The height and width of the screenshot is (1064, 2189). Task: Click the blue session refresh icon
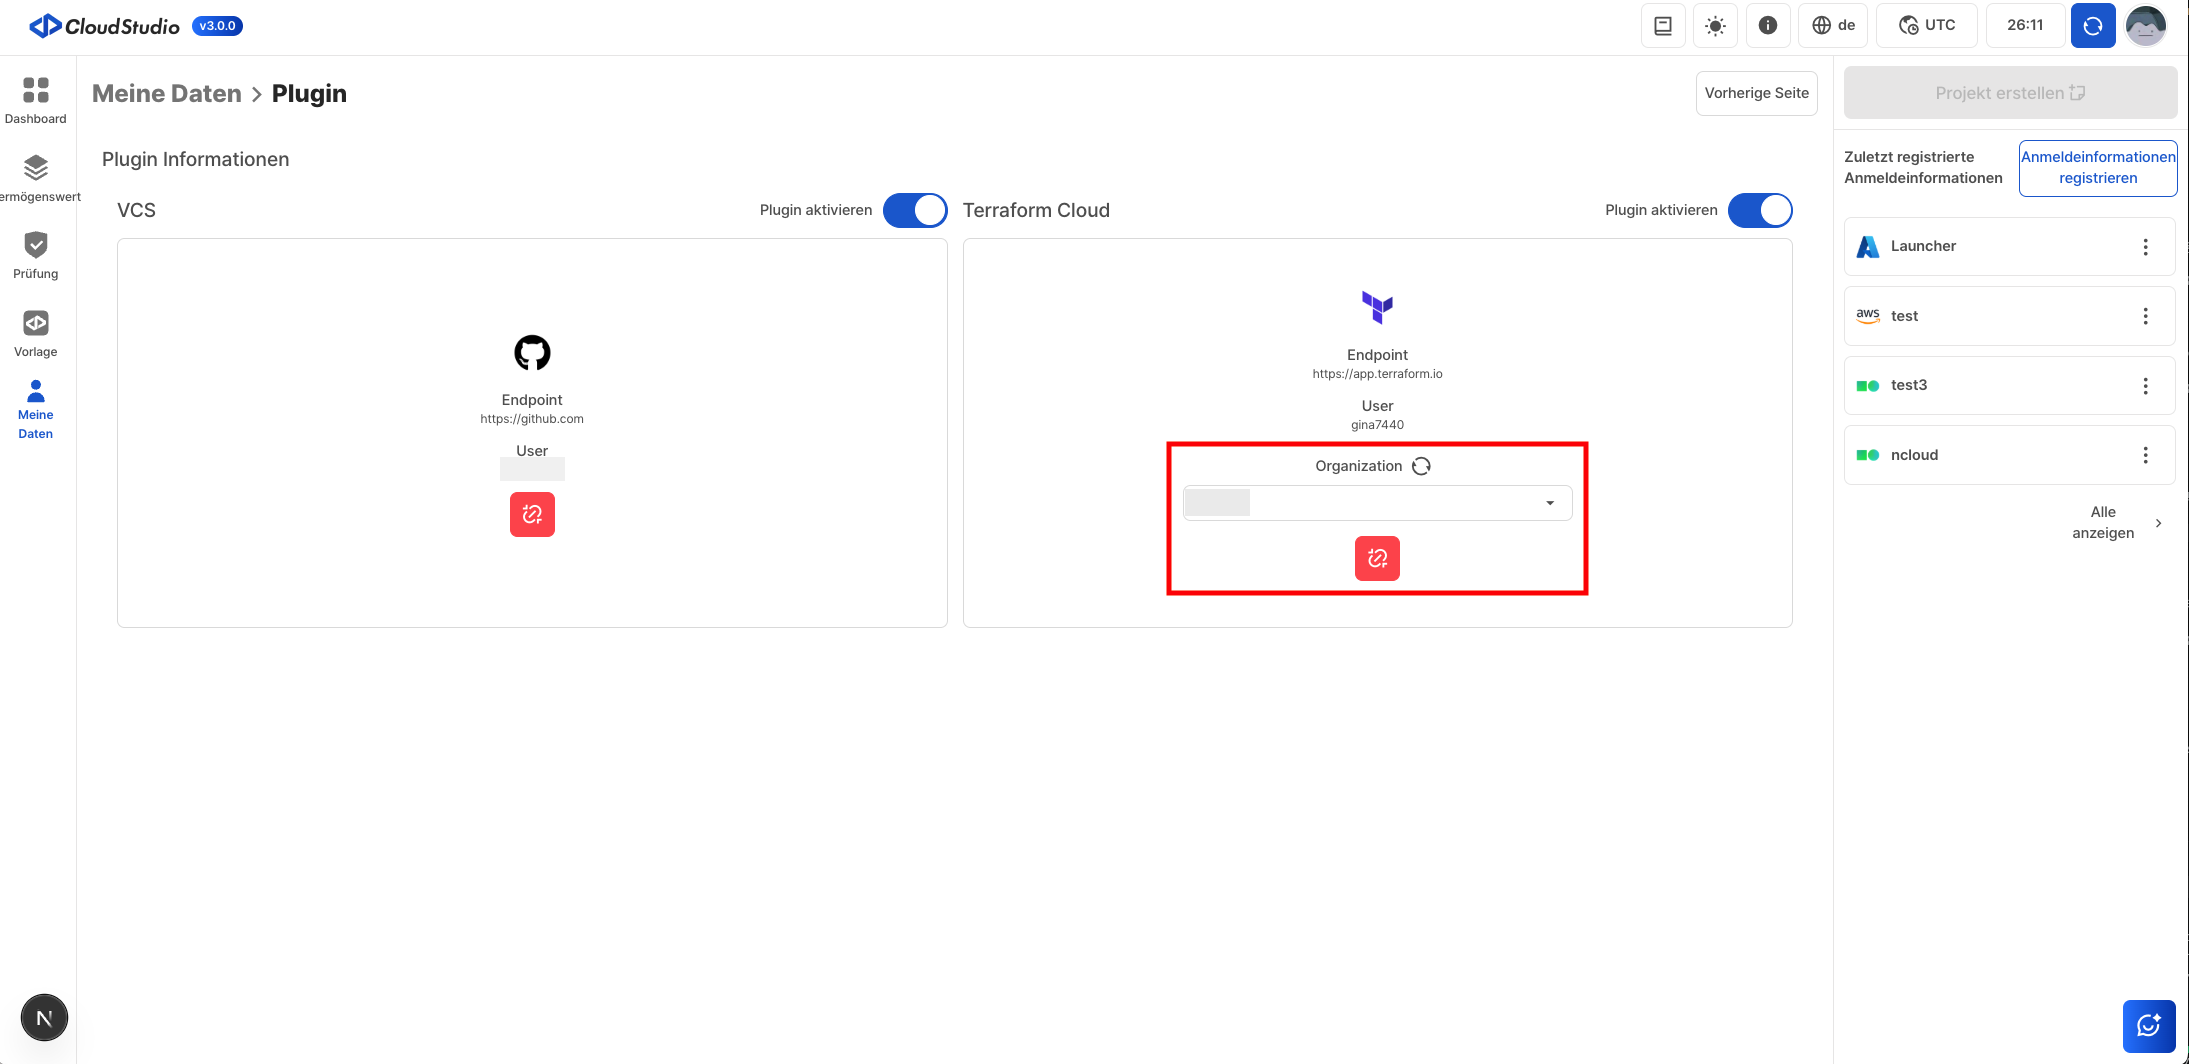coord(2092,26)
